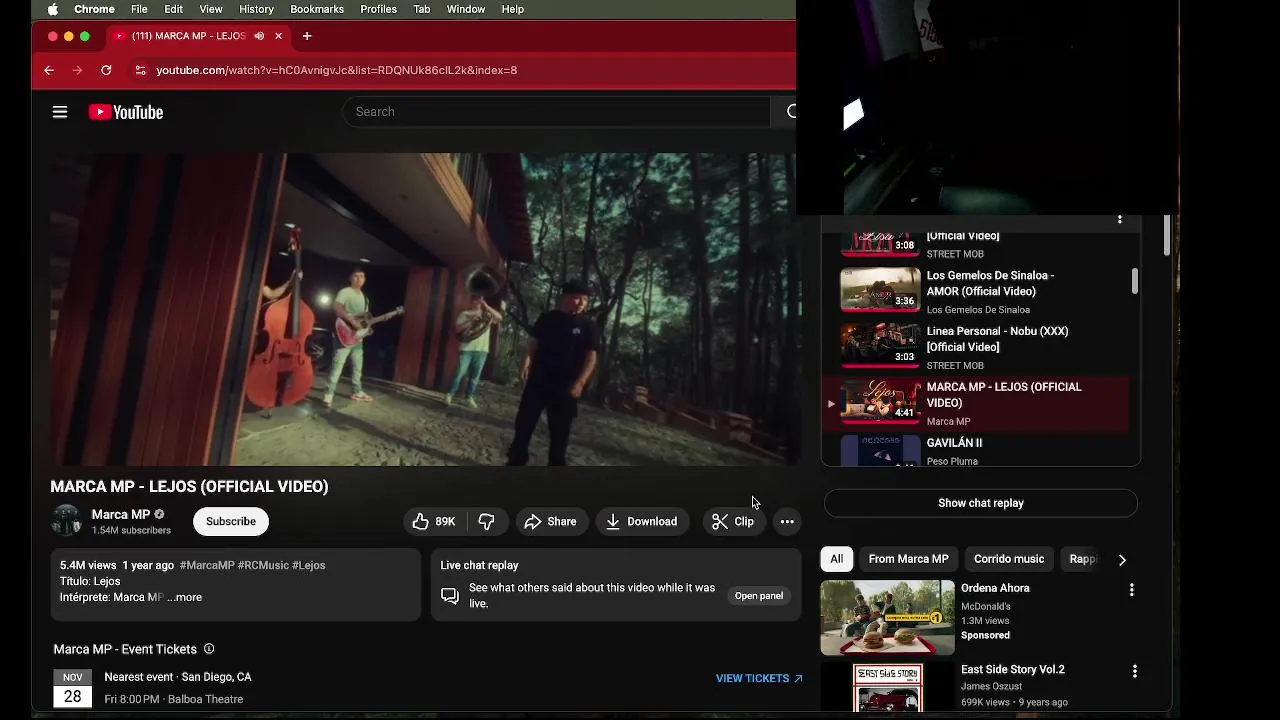The width and height of the screenshot is (1280, 720).
Task: Like the video with thumbs up
Action: pos(434,521)
